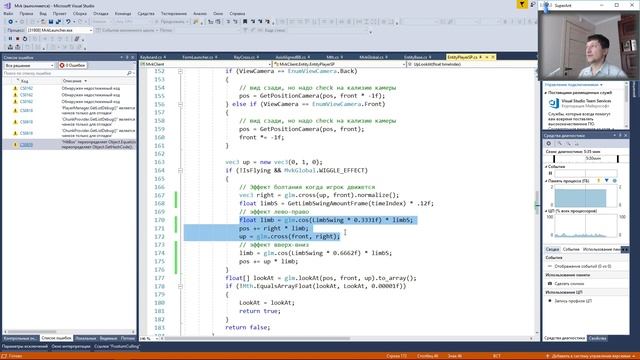Switch to the 'Локальные' bottom tab
The image size is (640, 360).
coord(85,338)
